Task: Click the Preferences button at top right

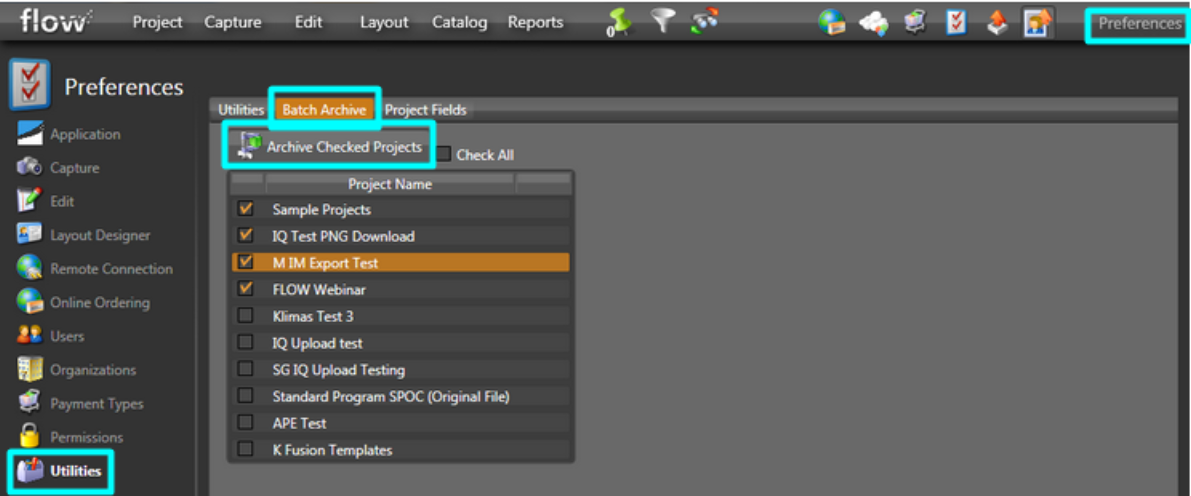Action: point(1139,24)
